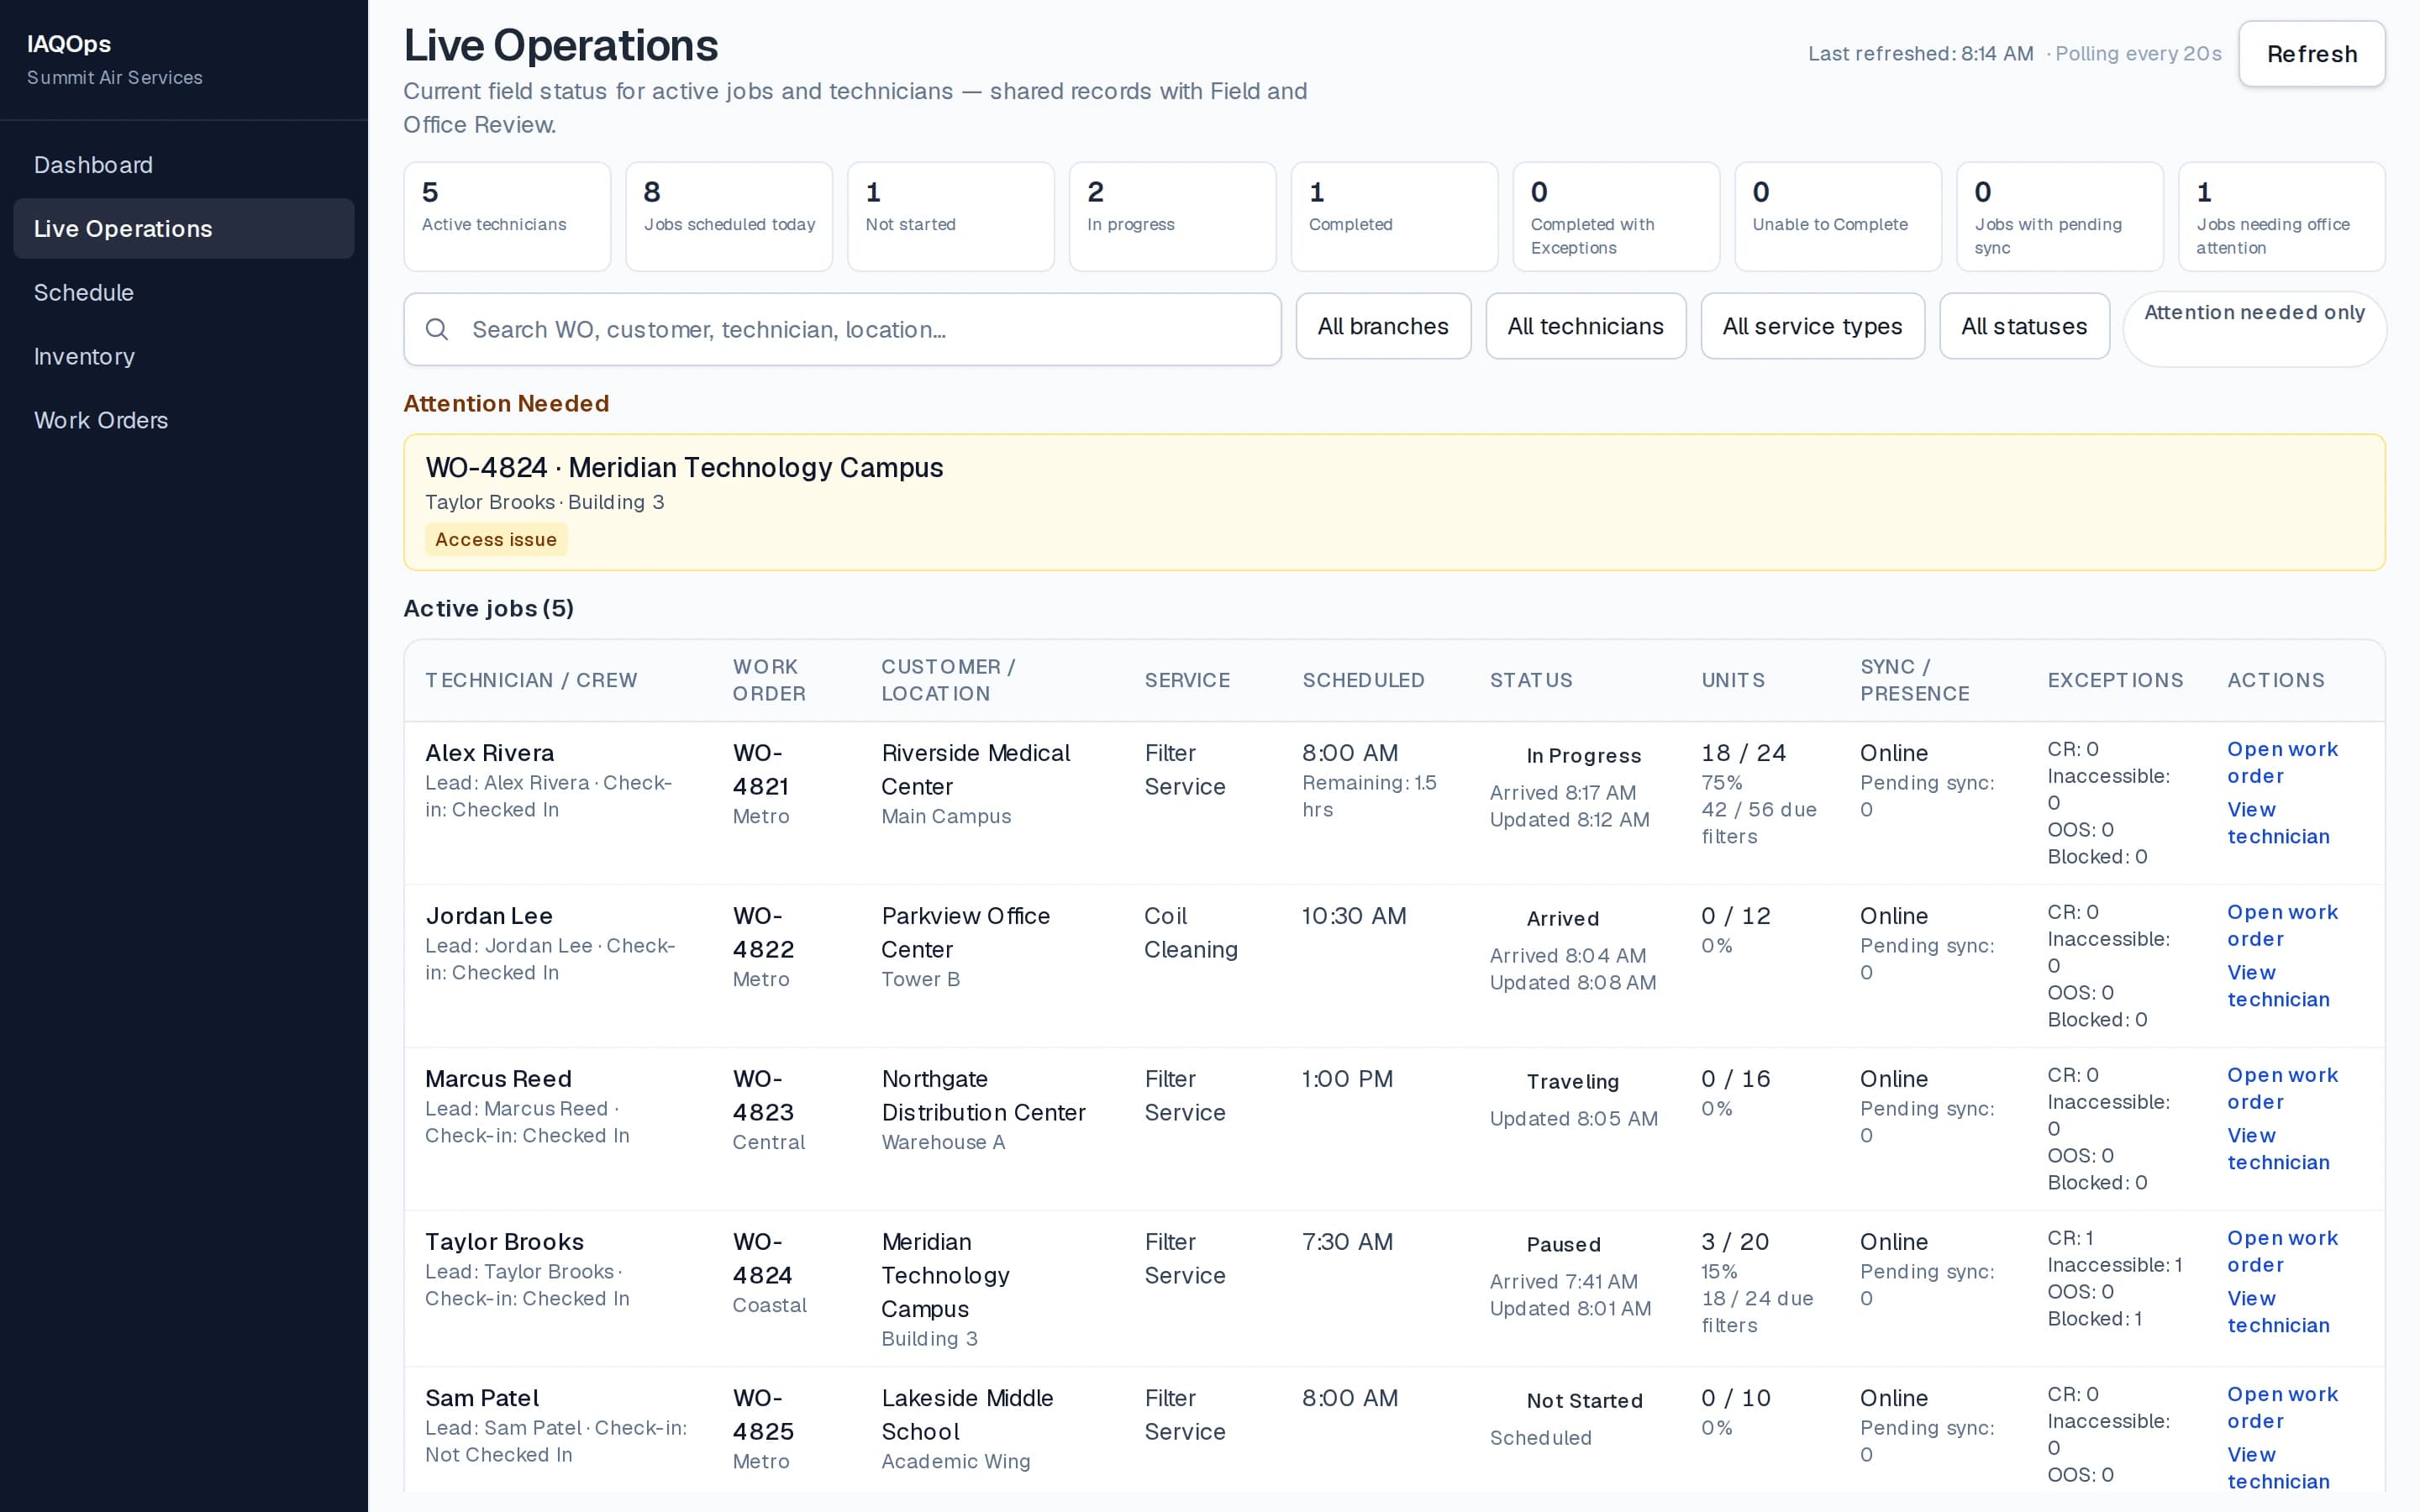View technician Taylor Brooks
Viewport: 2420px width, 1512px height.
(2278, 1312)
